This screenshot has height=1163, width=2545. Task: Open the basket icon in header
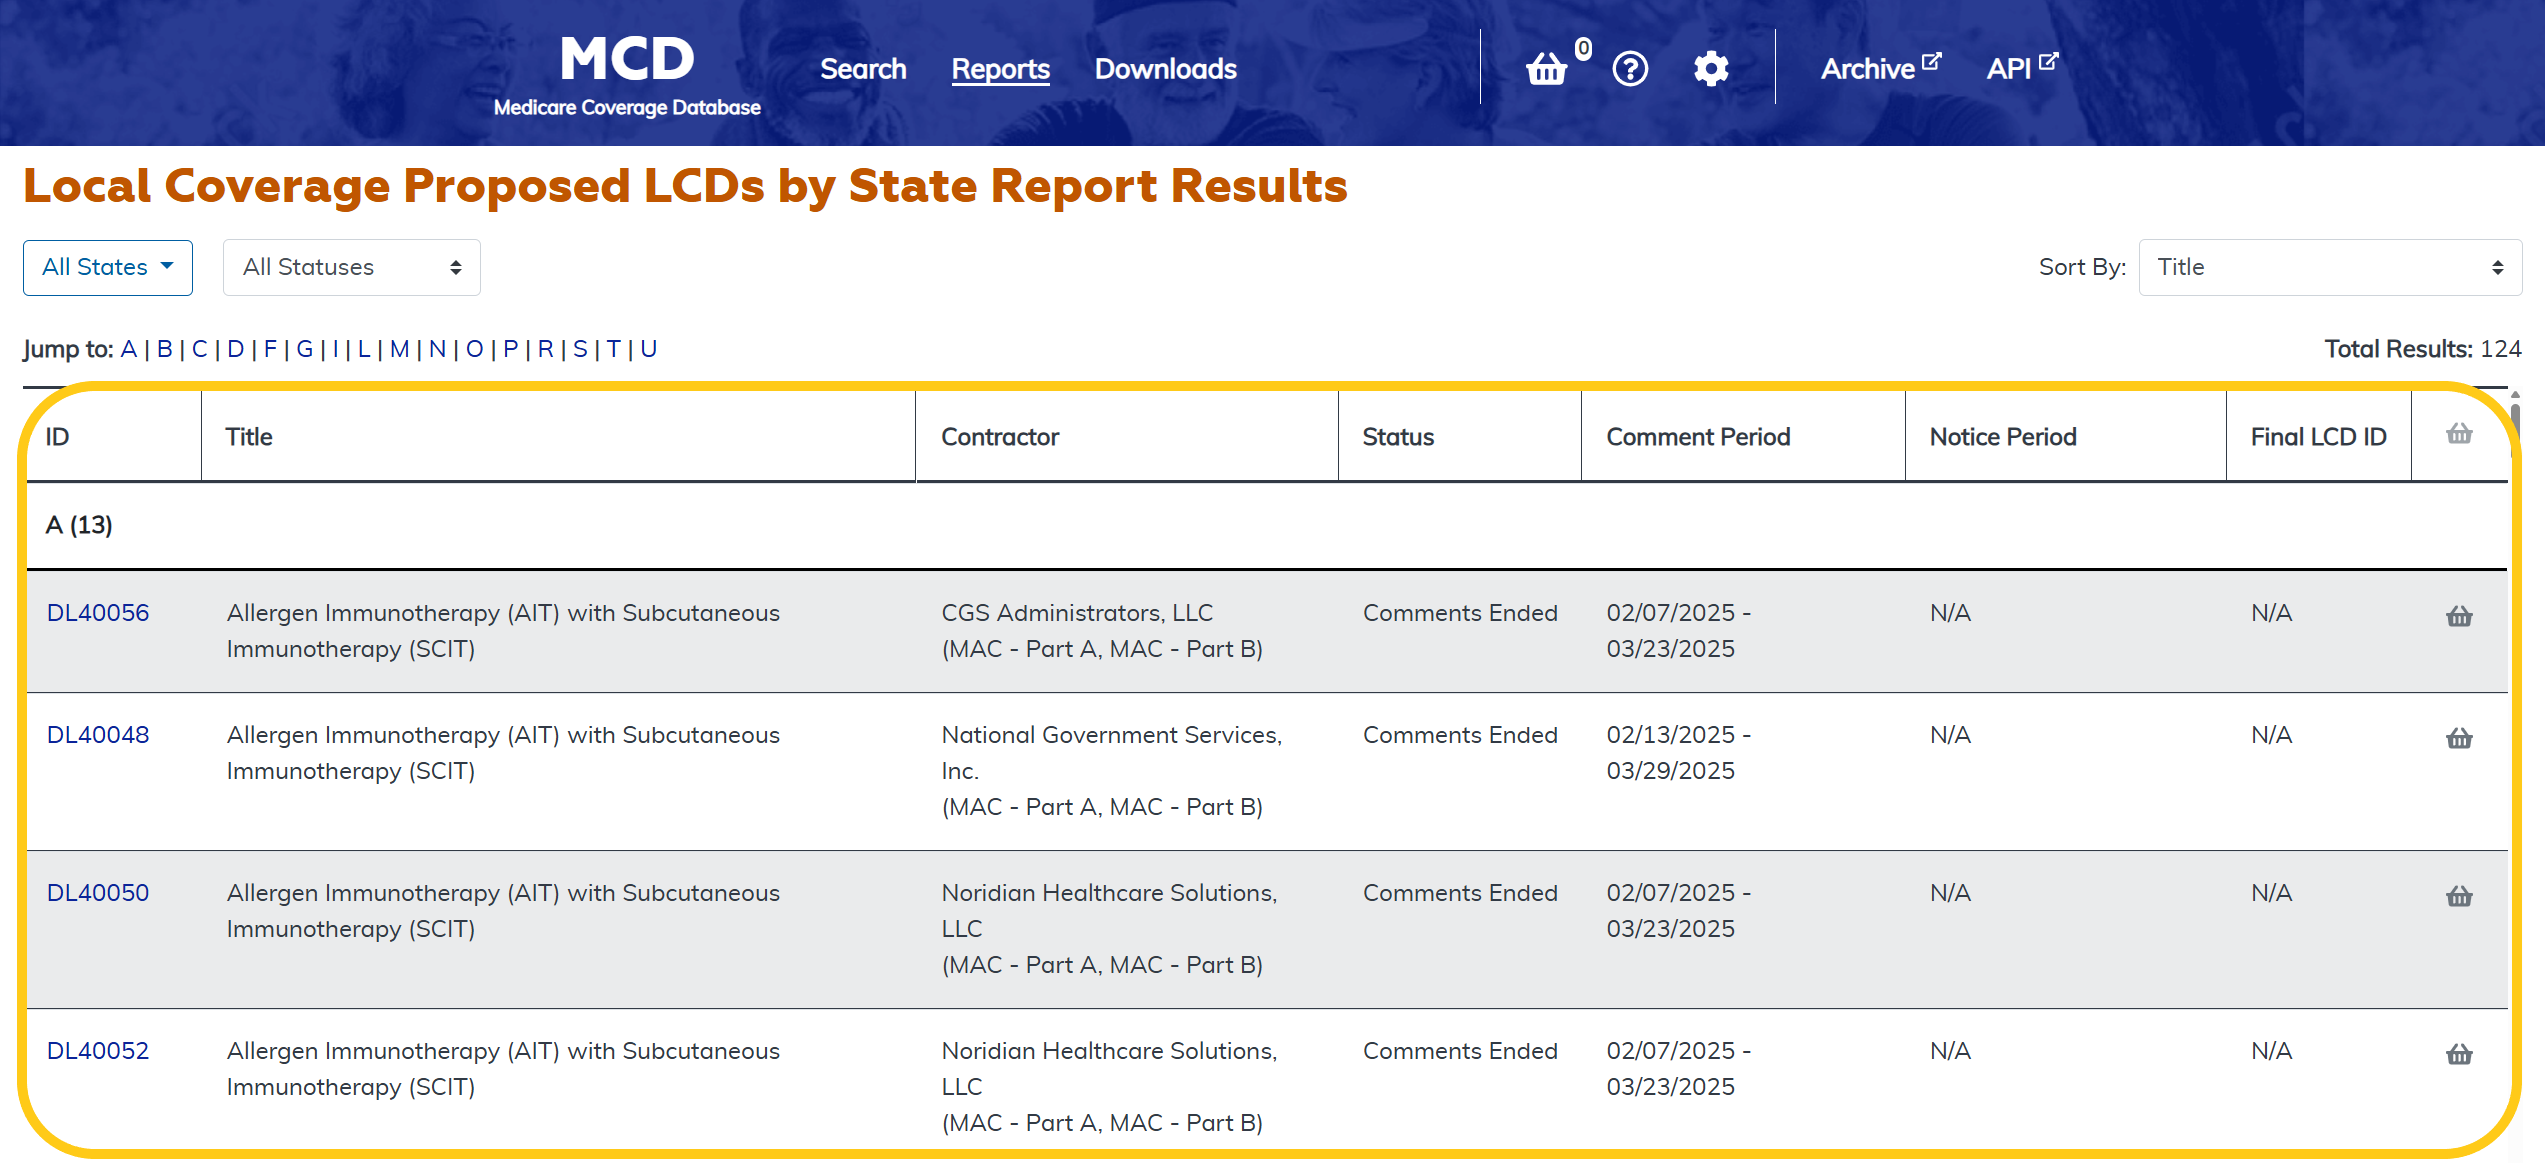1546,69
